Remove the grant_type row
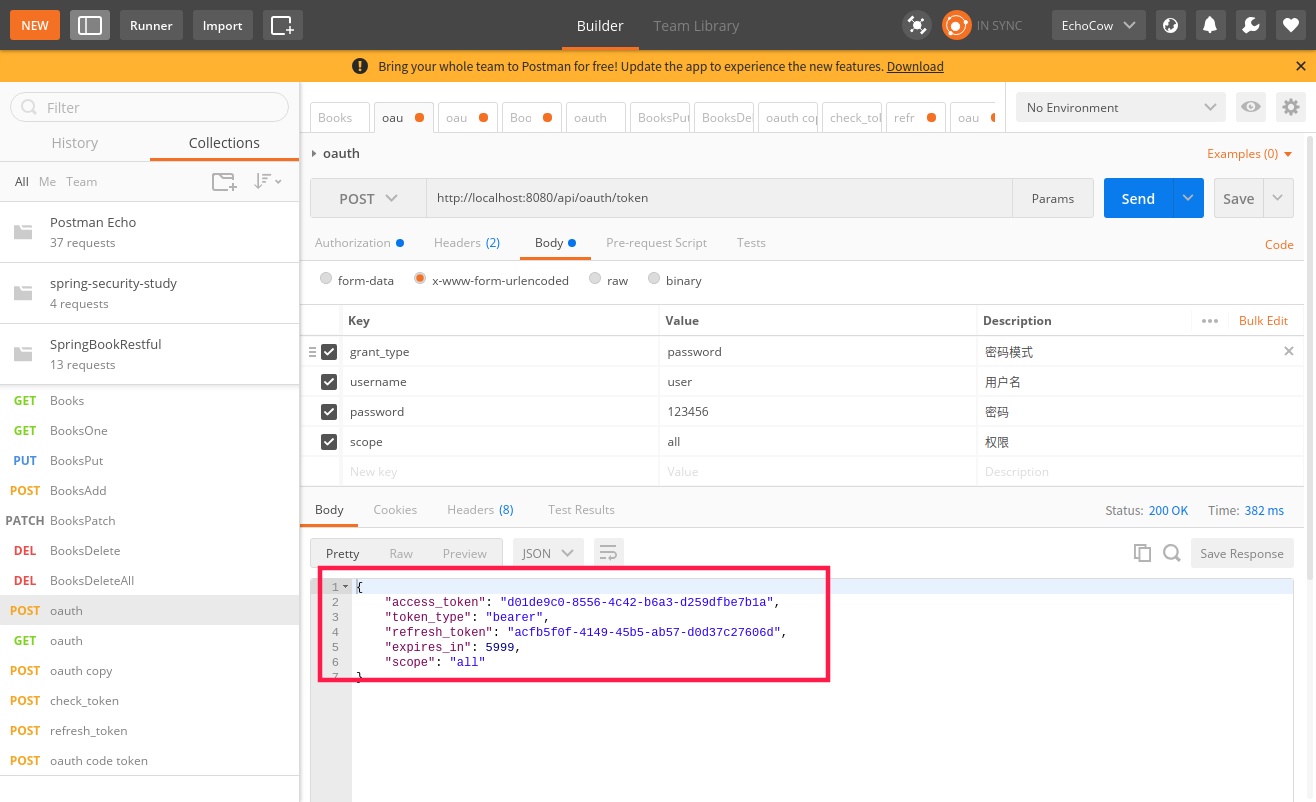Image resolution: width=1316 pixels, height=802 pixels. click(x=1289, y=351)
